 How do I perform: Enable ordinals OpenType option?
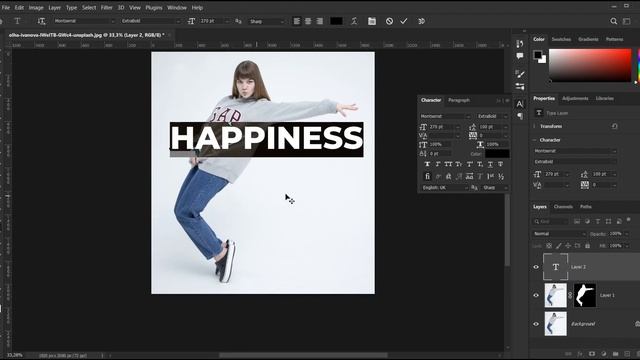coord(490,176)
